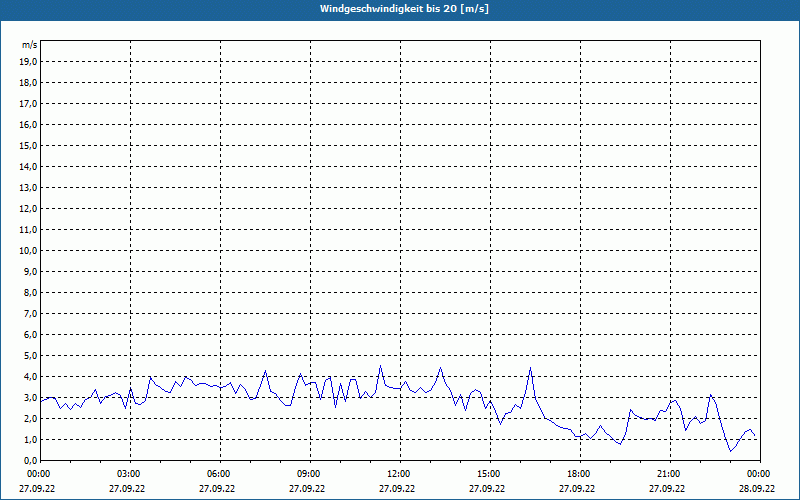Click the "11,0" y-axis label

[x=29, y=230]
